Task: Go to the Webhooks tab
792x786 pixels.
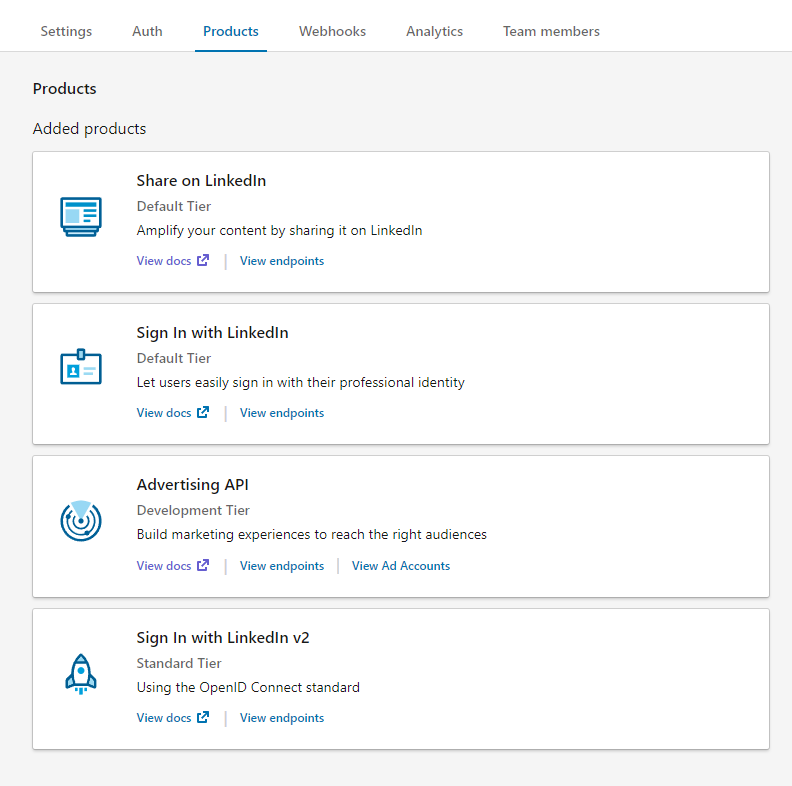Action: [332, 31]
